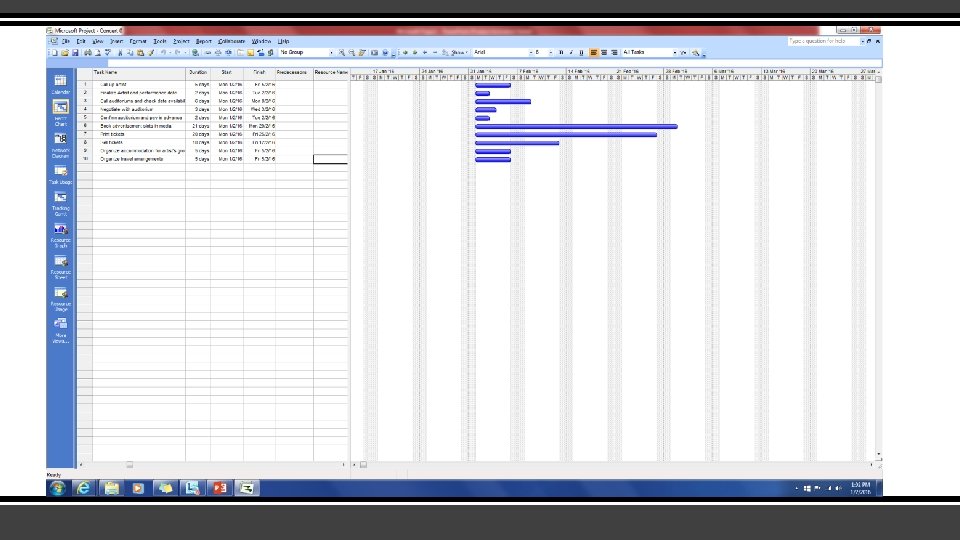Open the Windows Start button
This screenshot has width=960, height=540.
click(x=58, y=488)
